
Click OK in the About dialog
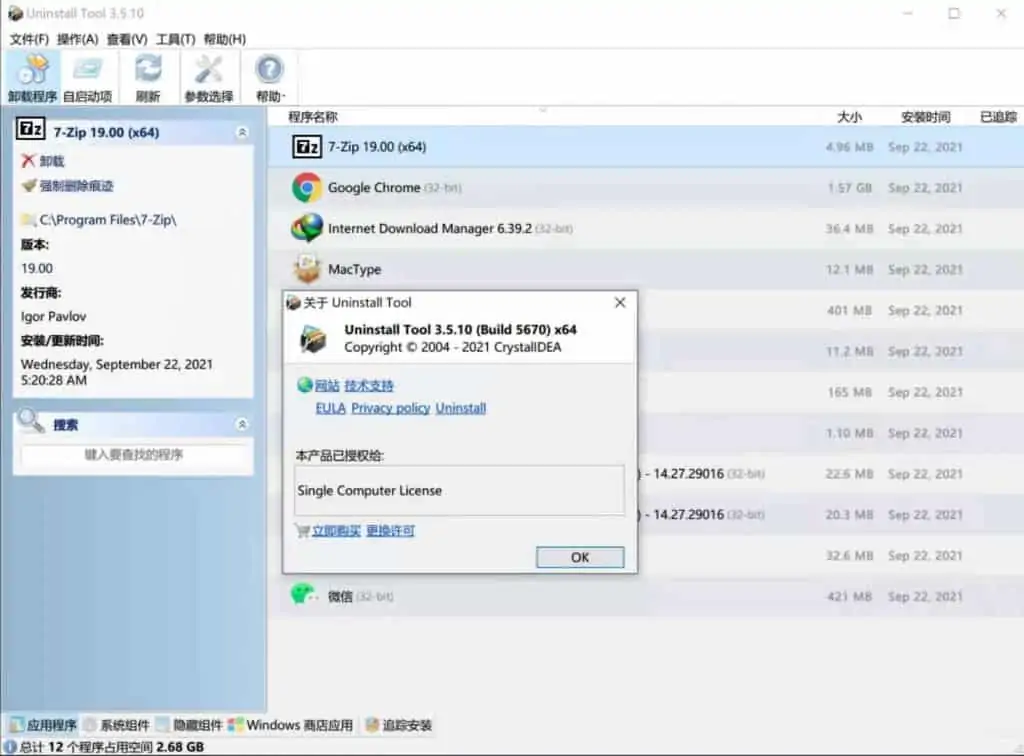point(580,558)
